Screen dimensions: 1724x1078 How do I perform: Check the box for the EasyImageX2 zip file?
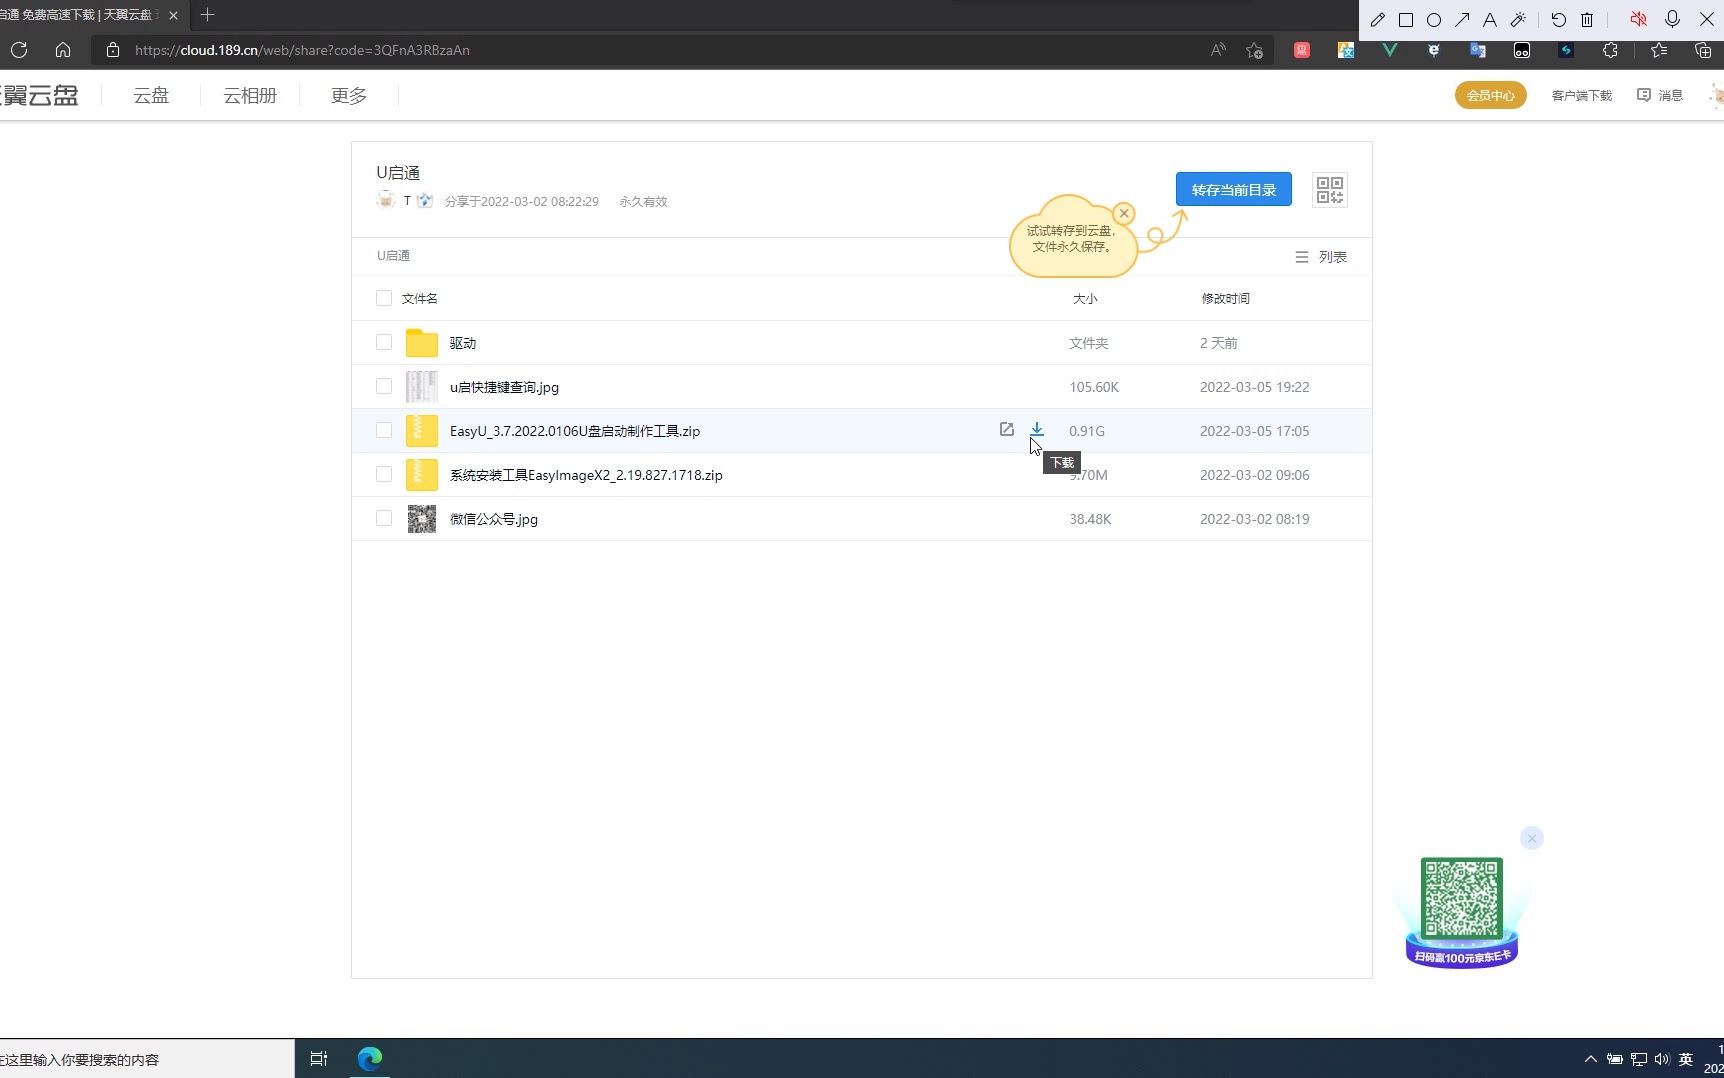click(x=384, y=474)
